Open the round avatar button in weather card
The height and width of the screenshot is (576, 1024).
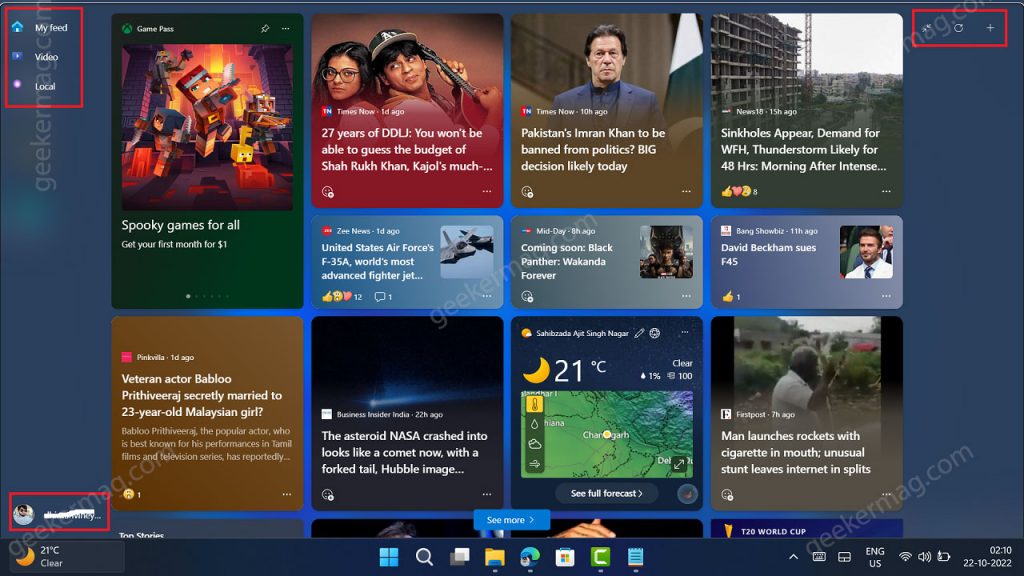687,494
